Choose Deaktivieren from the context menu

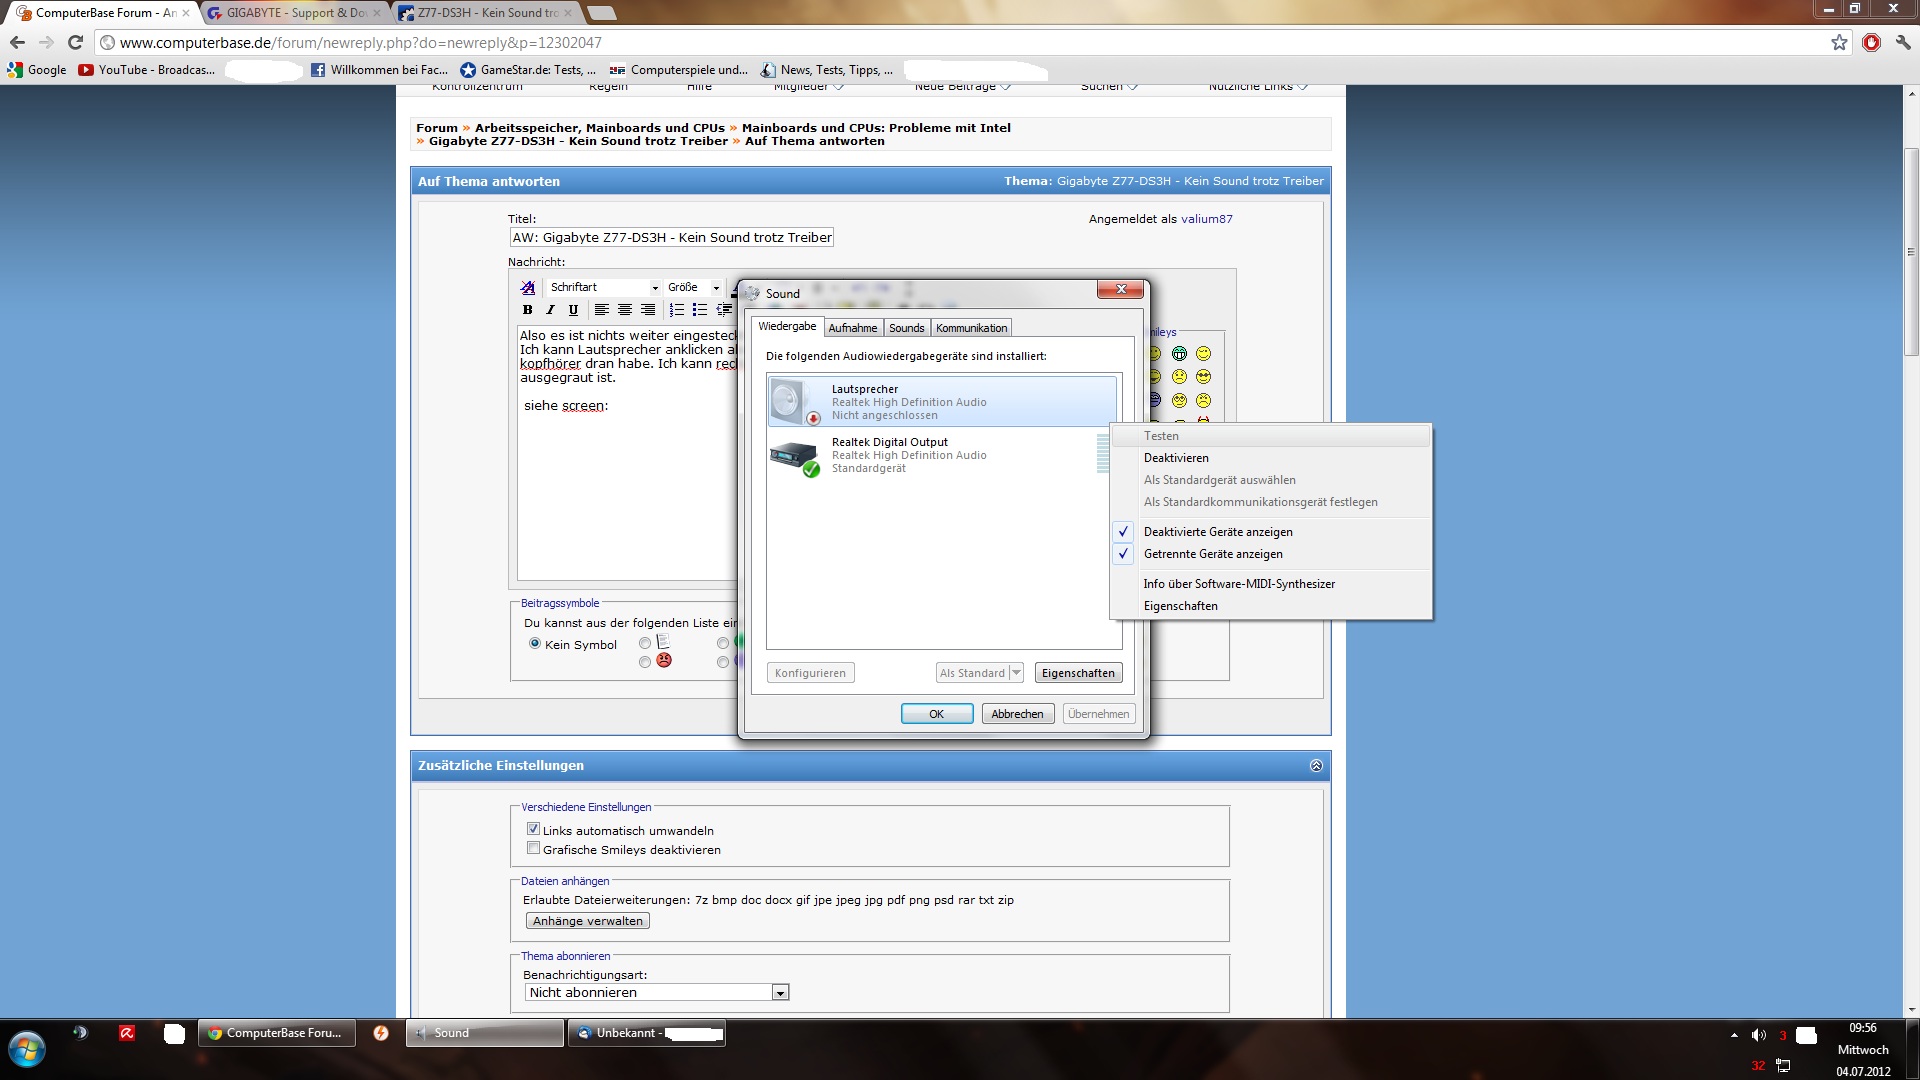click(1176, 458)
